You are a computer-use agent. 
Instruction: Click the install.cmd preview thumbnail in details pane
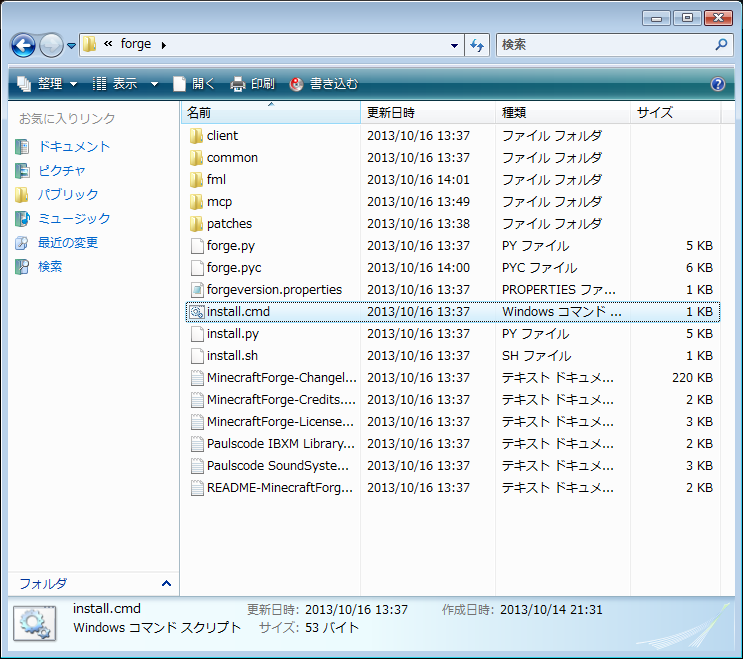[x=35, y=623]
